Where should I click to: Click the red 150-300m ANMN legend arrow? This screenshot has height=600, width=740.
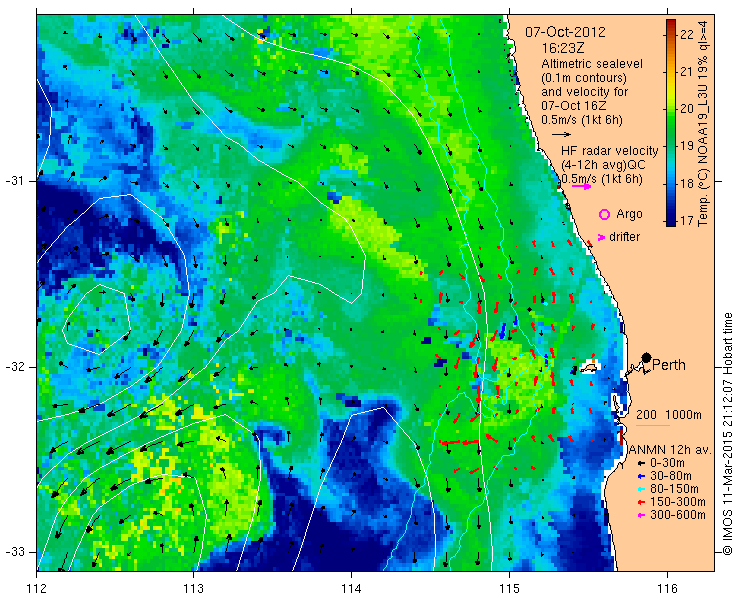click(x=641, y=502)
